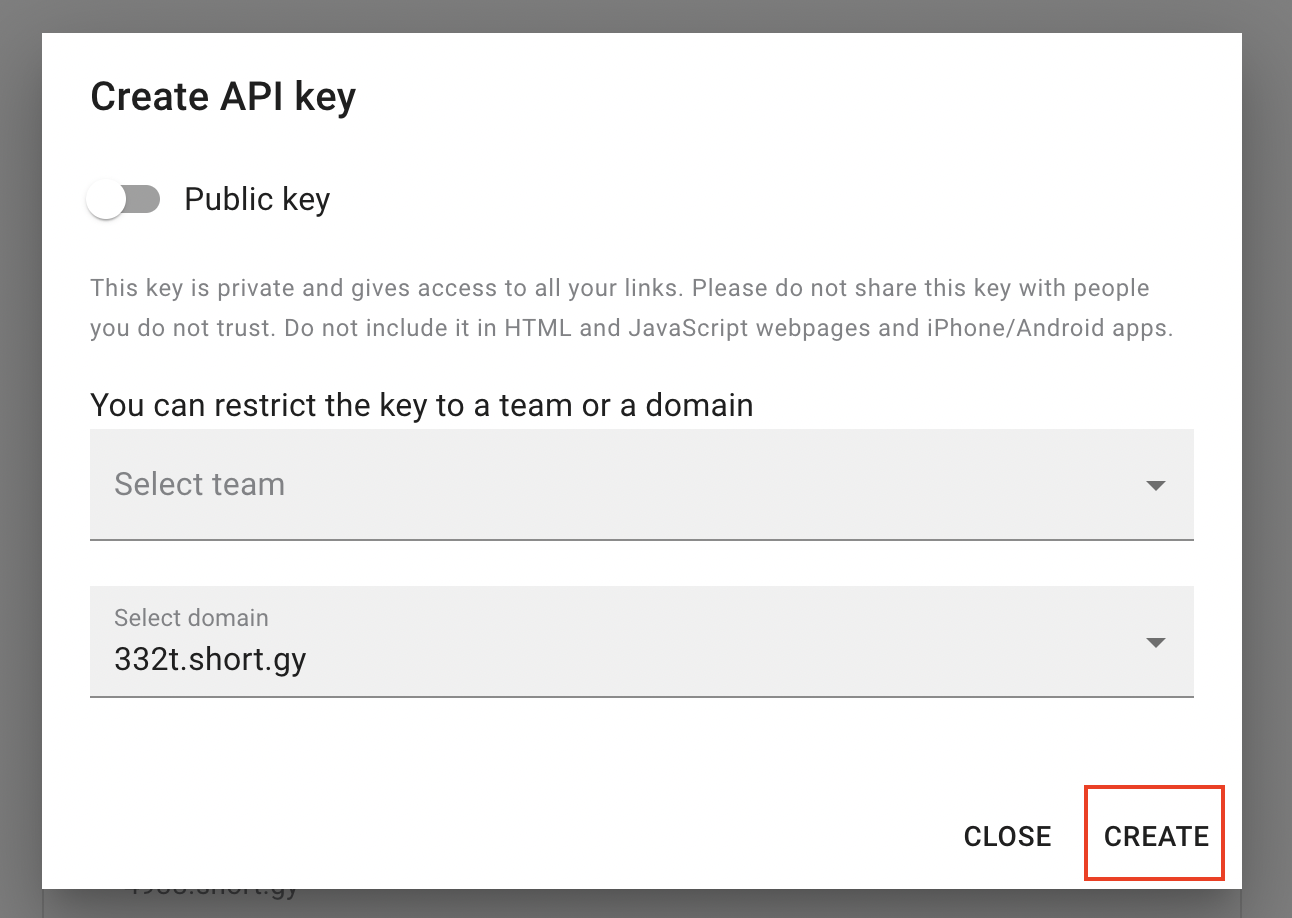Expand the Select domain dropdown arrow
Image resolution: width=1292 pixels, height=918 pixels.
tap(1155, 643)
